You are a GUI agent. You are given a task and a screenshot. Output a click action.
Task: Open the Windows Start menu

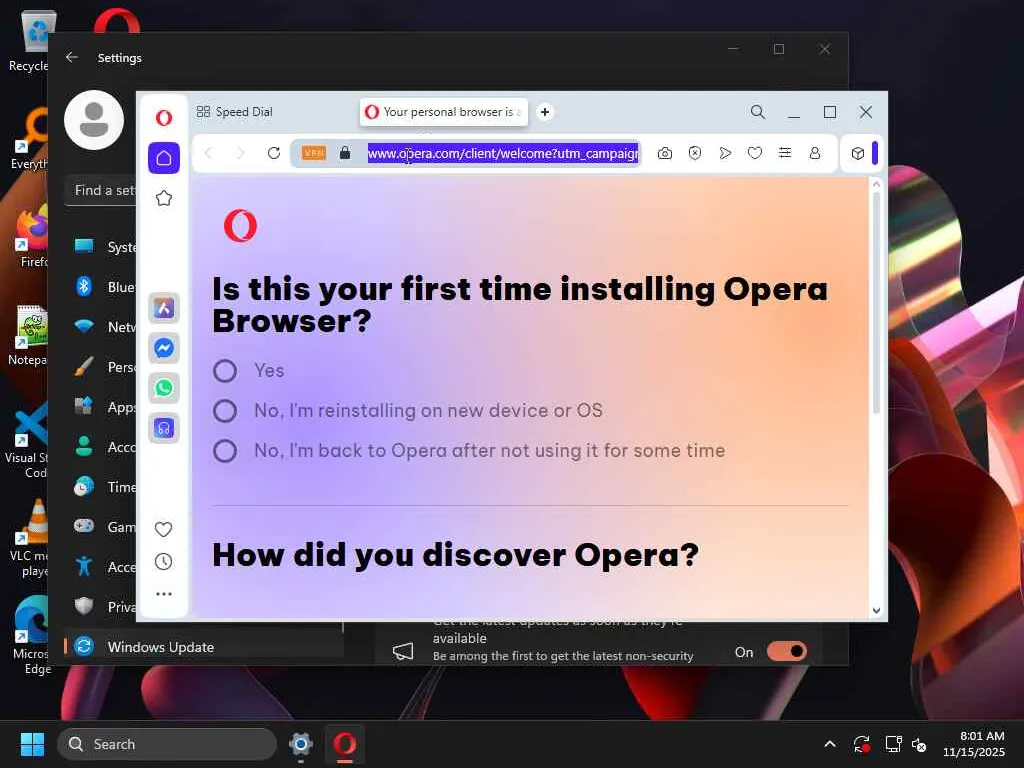tap(32, 744)
